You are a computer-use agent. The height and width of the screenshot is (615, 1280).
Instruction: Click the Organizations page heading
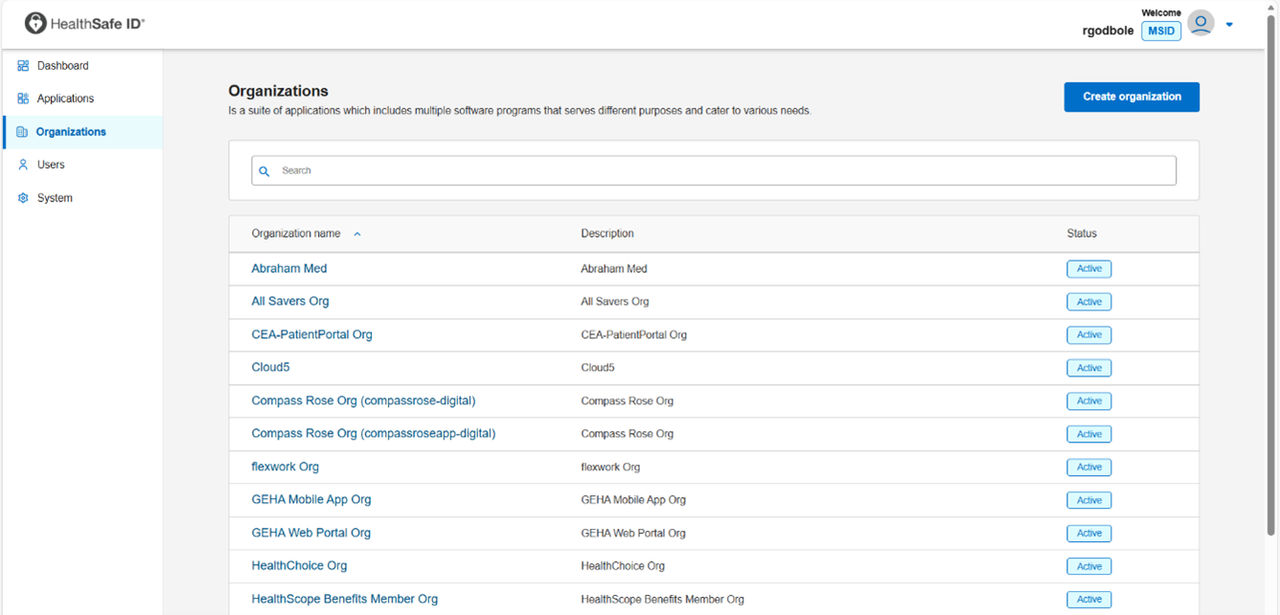(x=278, y=91)
